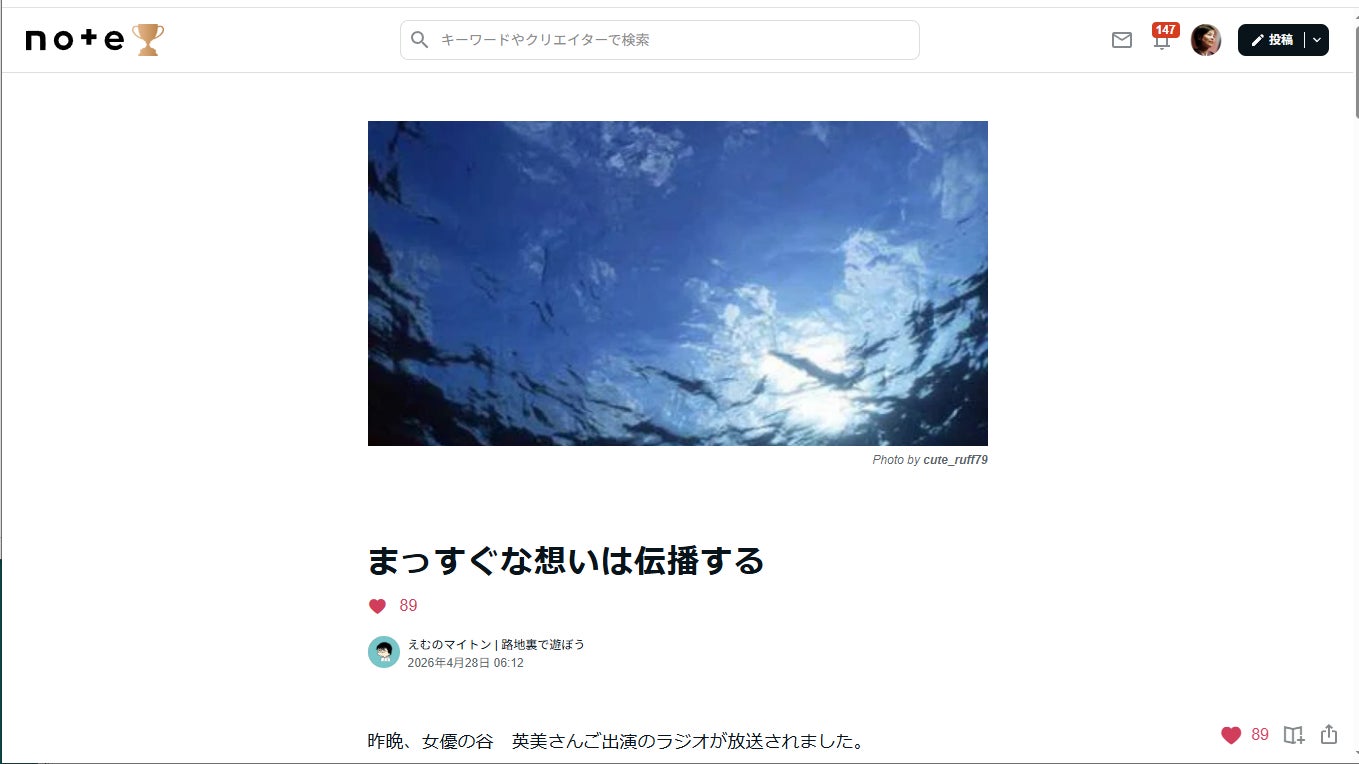Open the mail messages icon
This screenshot has height=764, width=1359.
click(1122, 40)
